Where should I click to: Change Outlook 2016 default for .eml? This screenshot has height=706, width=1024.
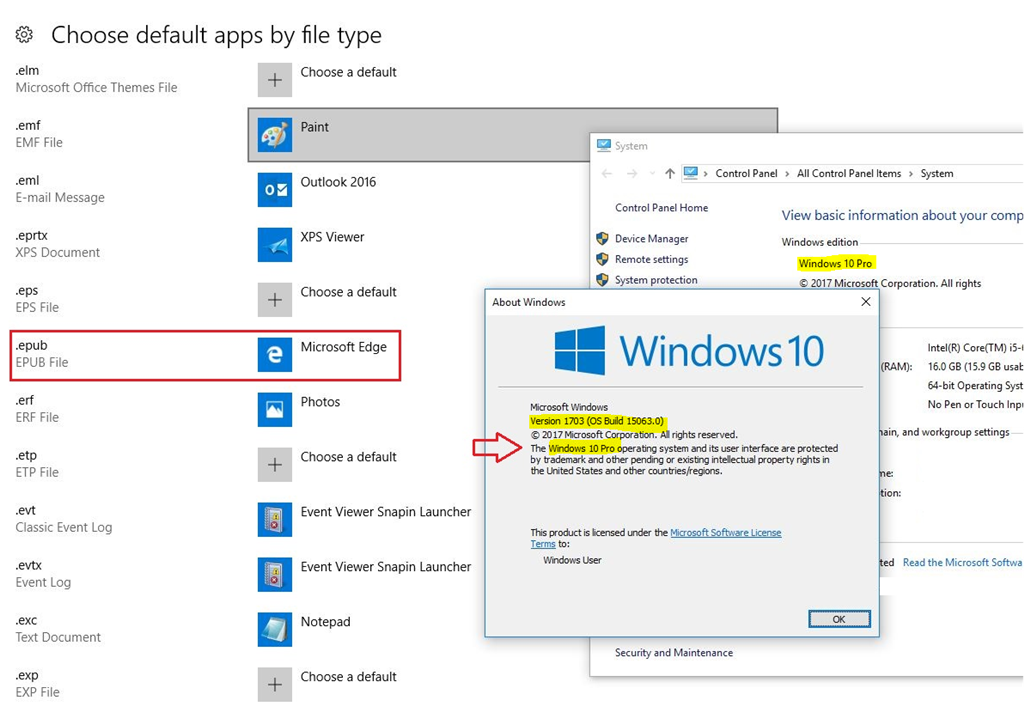[x=338, y=182]
